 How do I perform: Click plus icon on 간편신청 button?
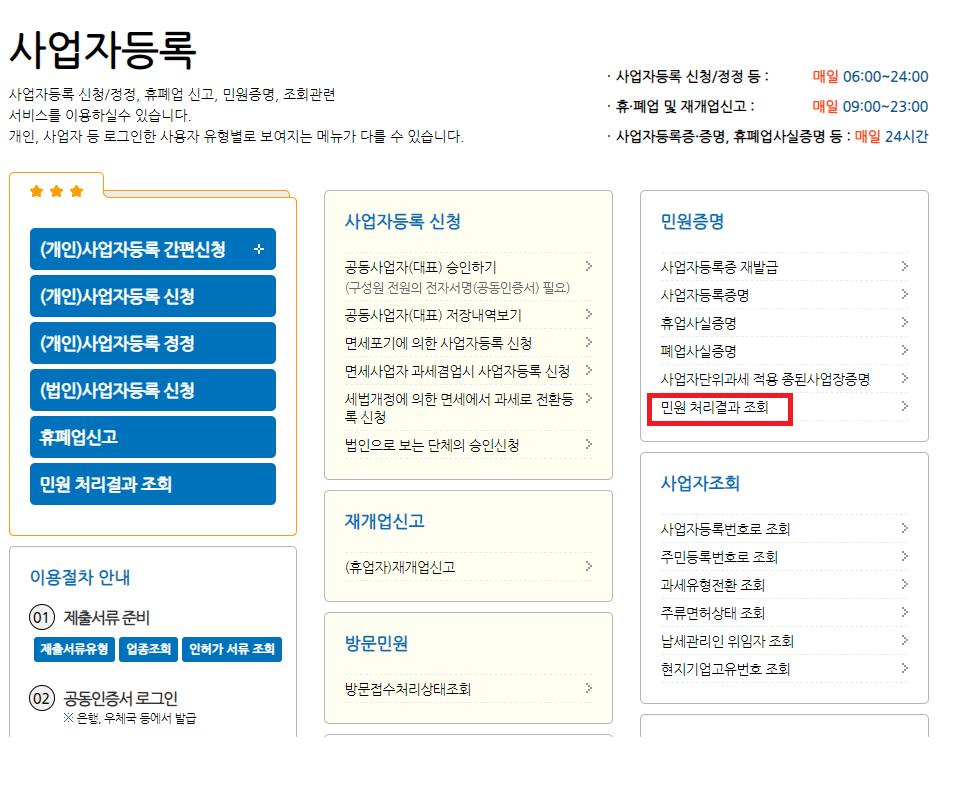click(259, 249)
